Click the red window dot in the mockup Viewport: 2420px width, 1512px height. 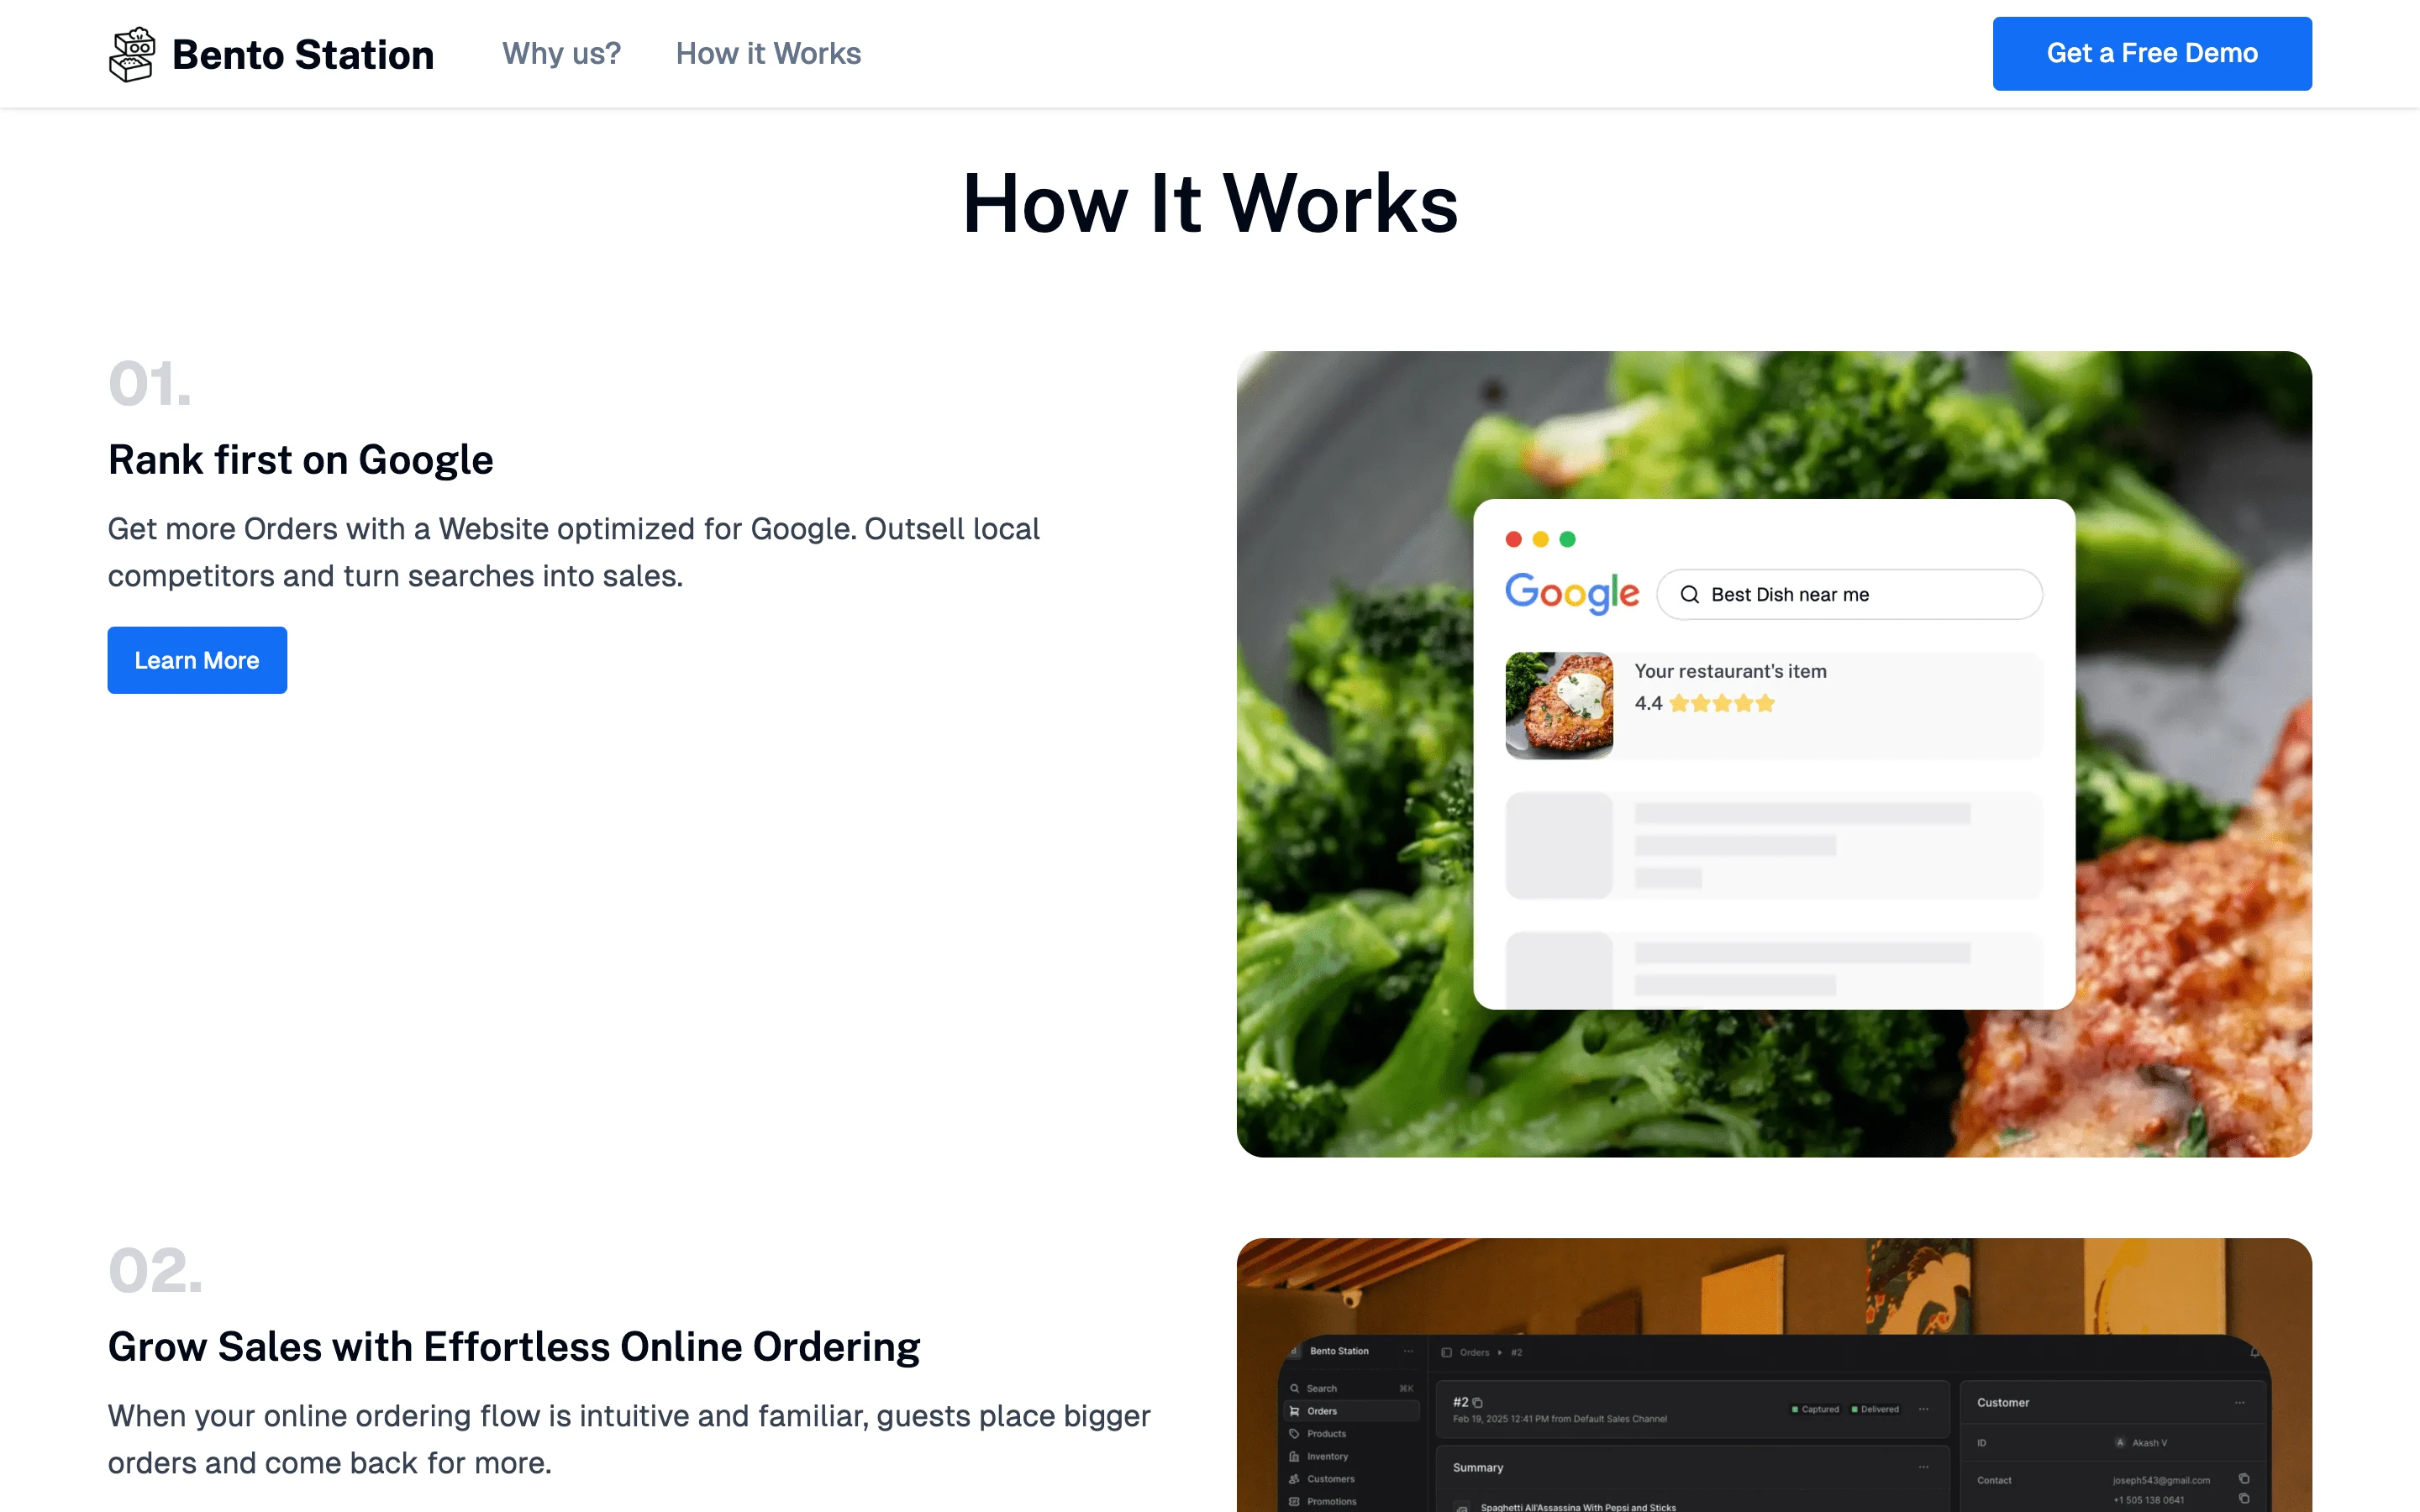tap(1514, 539)
